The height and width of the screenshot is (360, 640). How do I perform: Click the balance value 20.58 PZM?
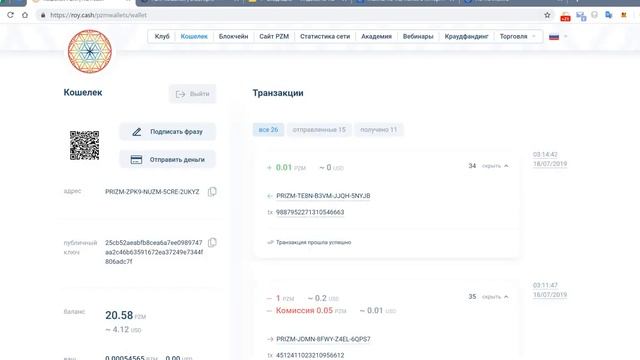[x=125, y=316]
